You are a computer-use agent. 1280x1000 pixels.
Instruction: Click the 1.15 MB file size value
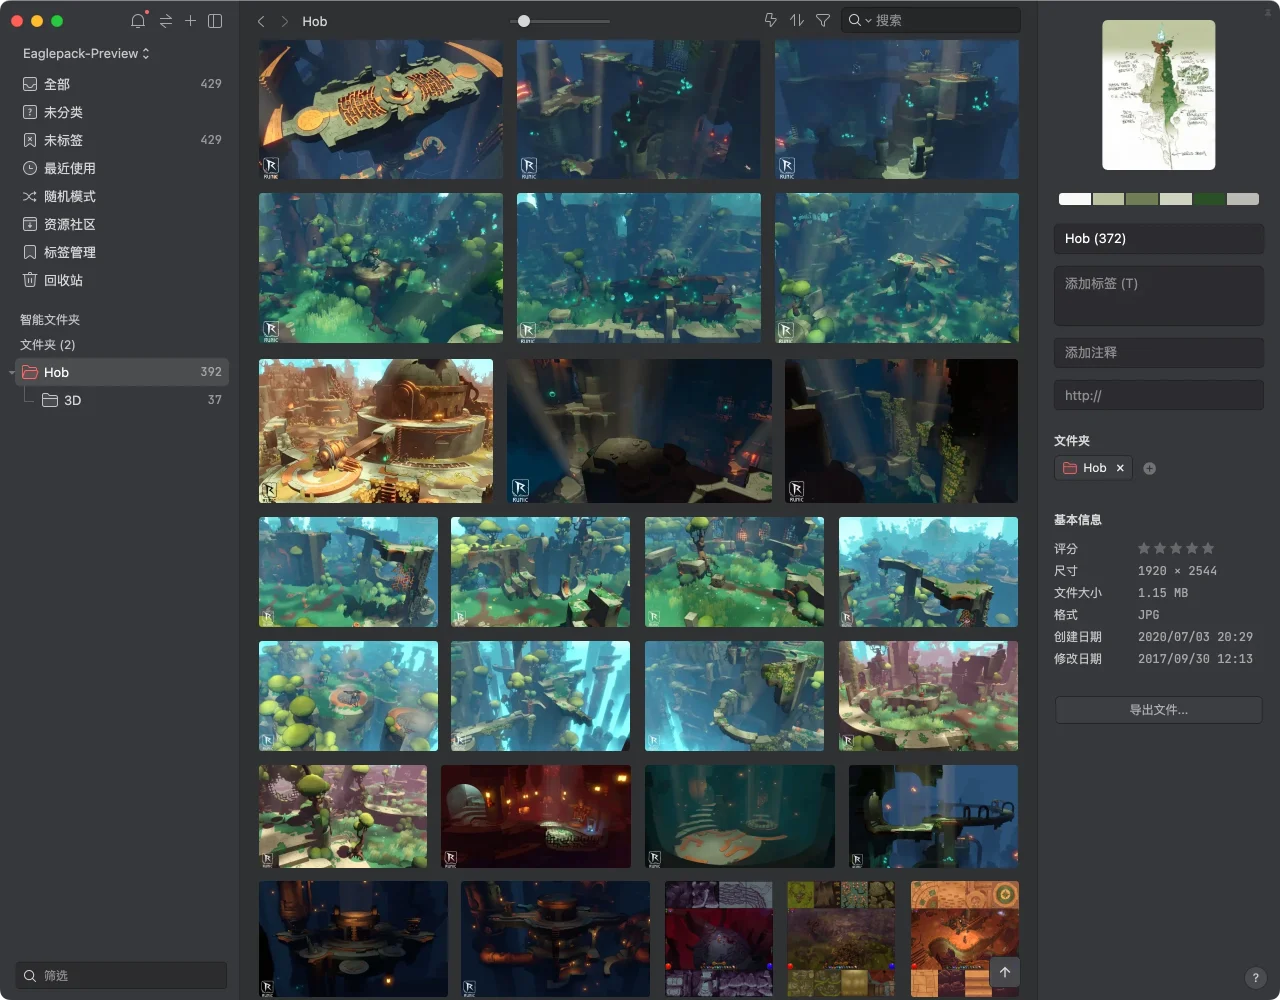coord(1163,593)
